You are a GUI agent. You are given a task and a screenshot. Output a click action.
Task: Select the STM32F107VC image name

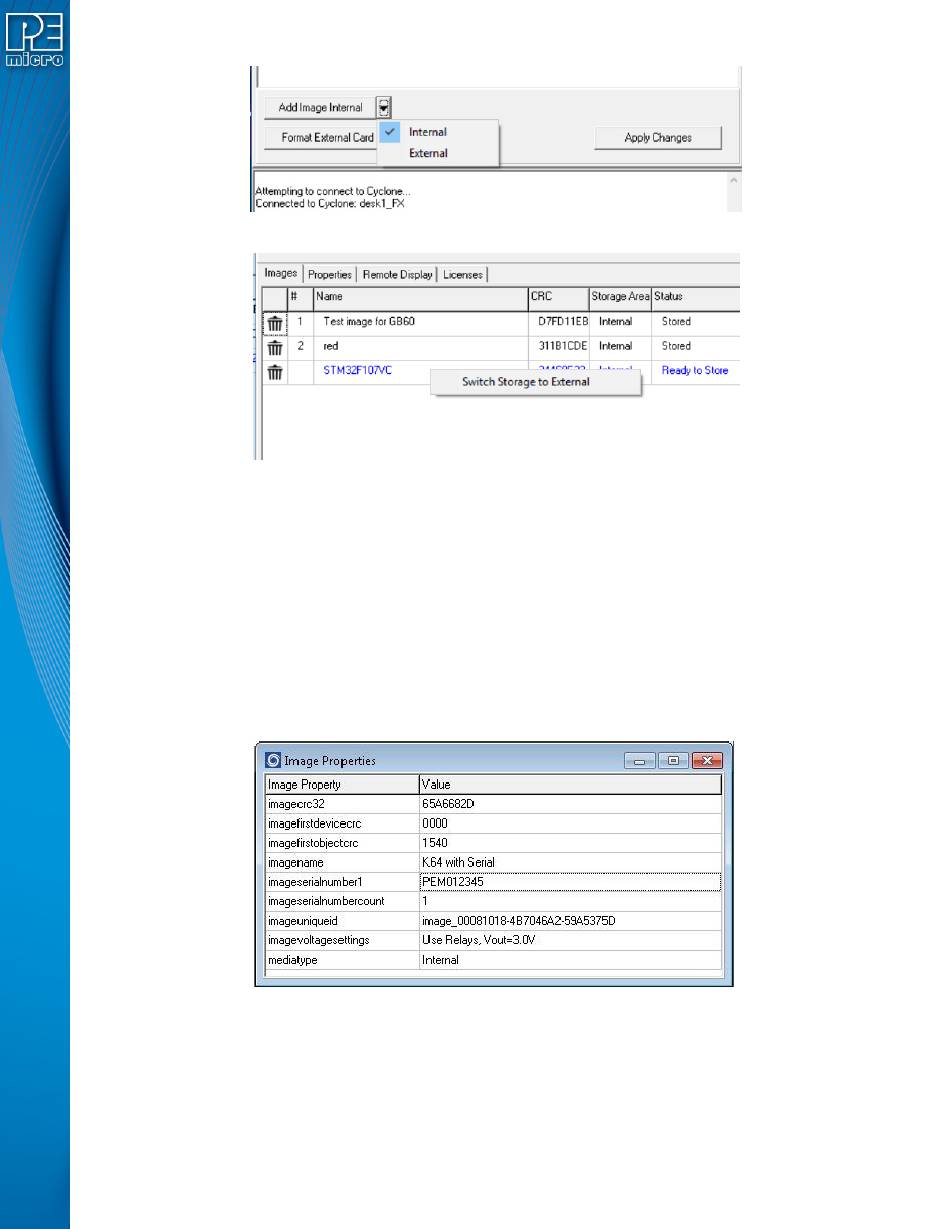point(357,370)
